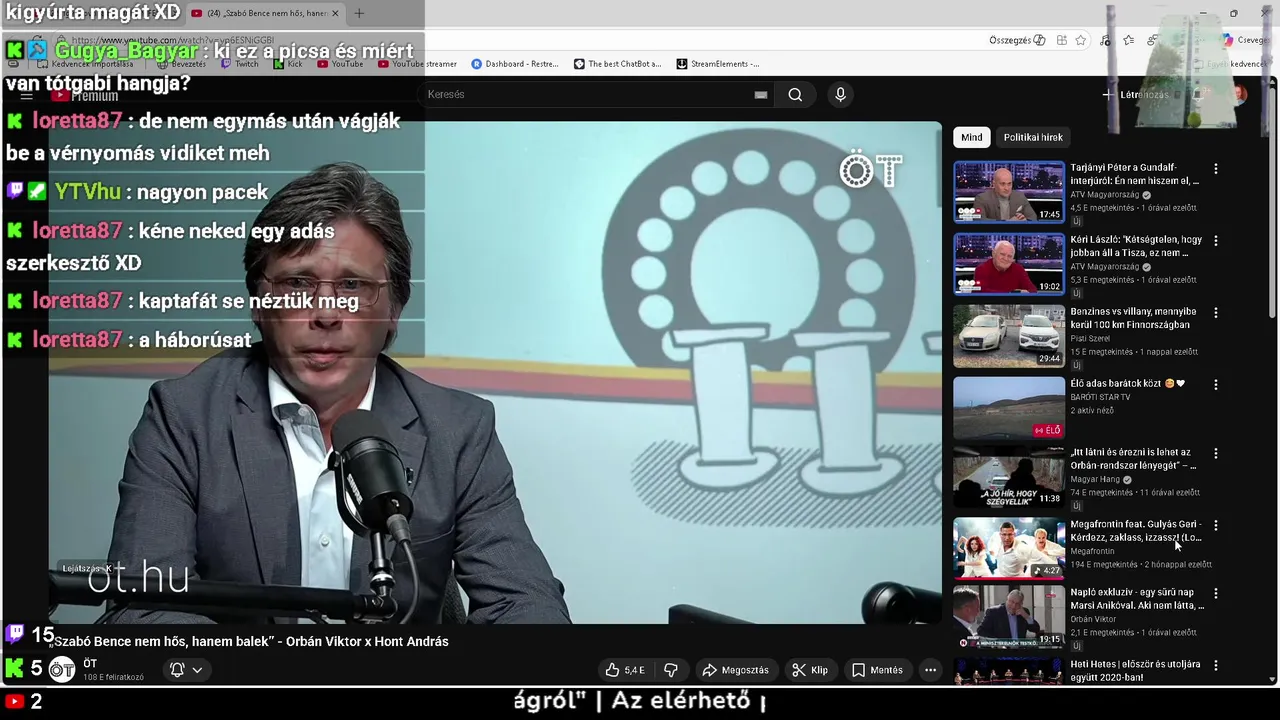
Task: Click the vertical page scrollbar thumb
Action: point(1272,205)
